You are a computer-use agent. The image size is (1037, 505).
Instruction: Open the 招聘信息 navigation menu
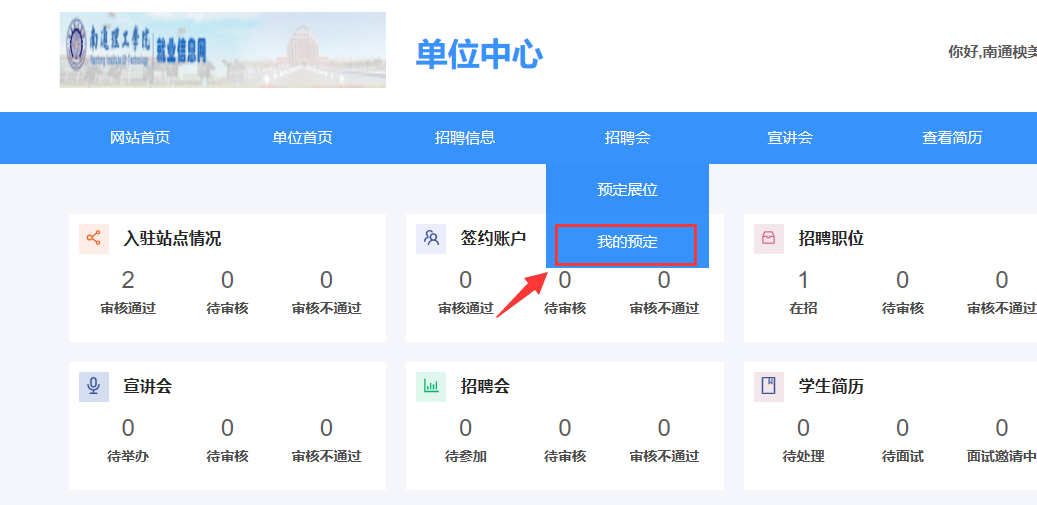tap(465, 138)
